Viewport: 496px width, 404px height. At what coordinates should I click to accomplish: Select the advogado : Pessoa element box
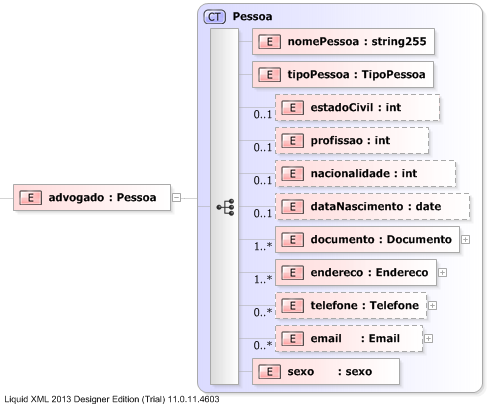click(x=92, y=198)
